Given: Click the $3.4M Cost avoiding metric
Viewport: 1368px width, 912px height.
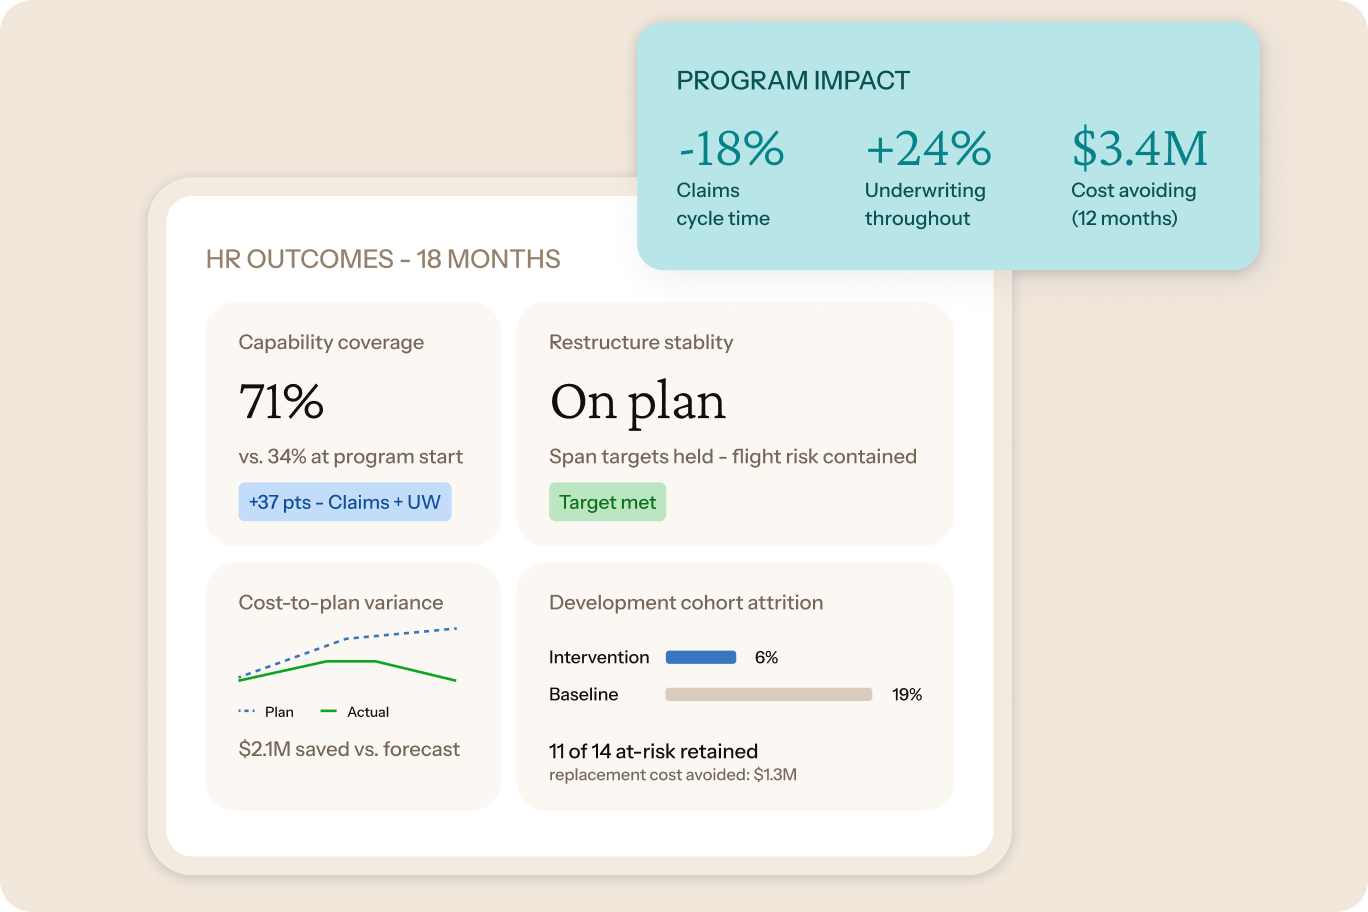Looking at the screenshot, I should (1140, 177).
